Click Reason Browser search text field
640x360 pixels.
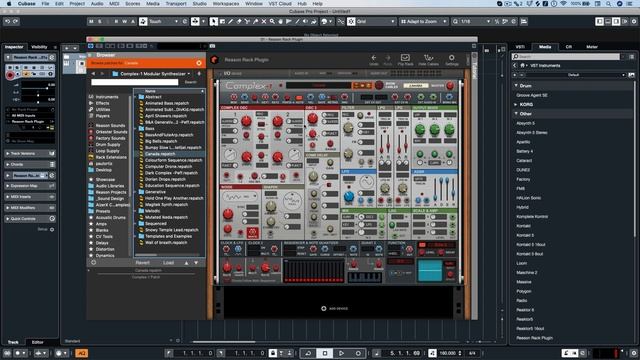point(135,82)
